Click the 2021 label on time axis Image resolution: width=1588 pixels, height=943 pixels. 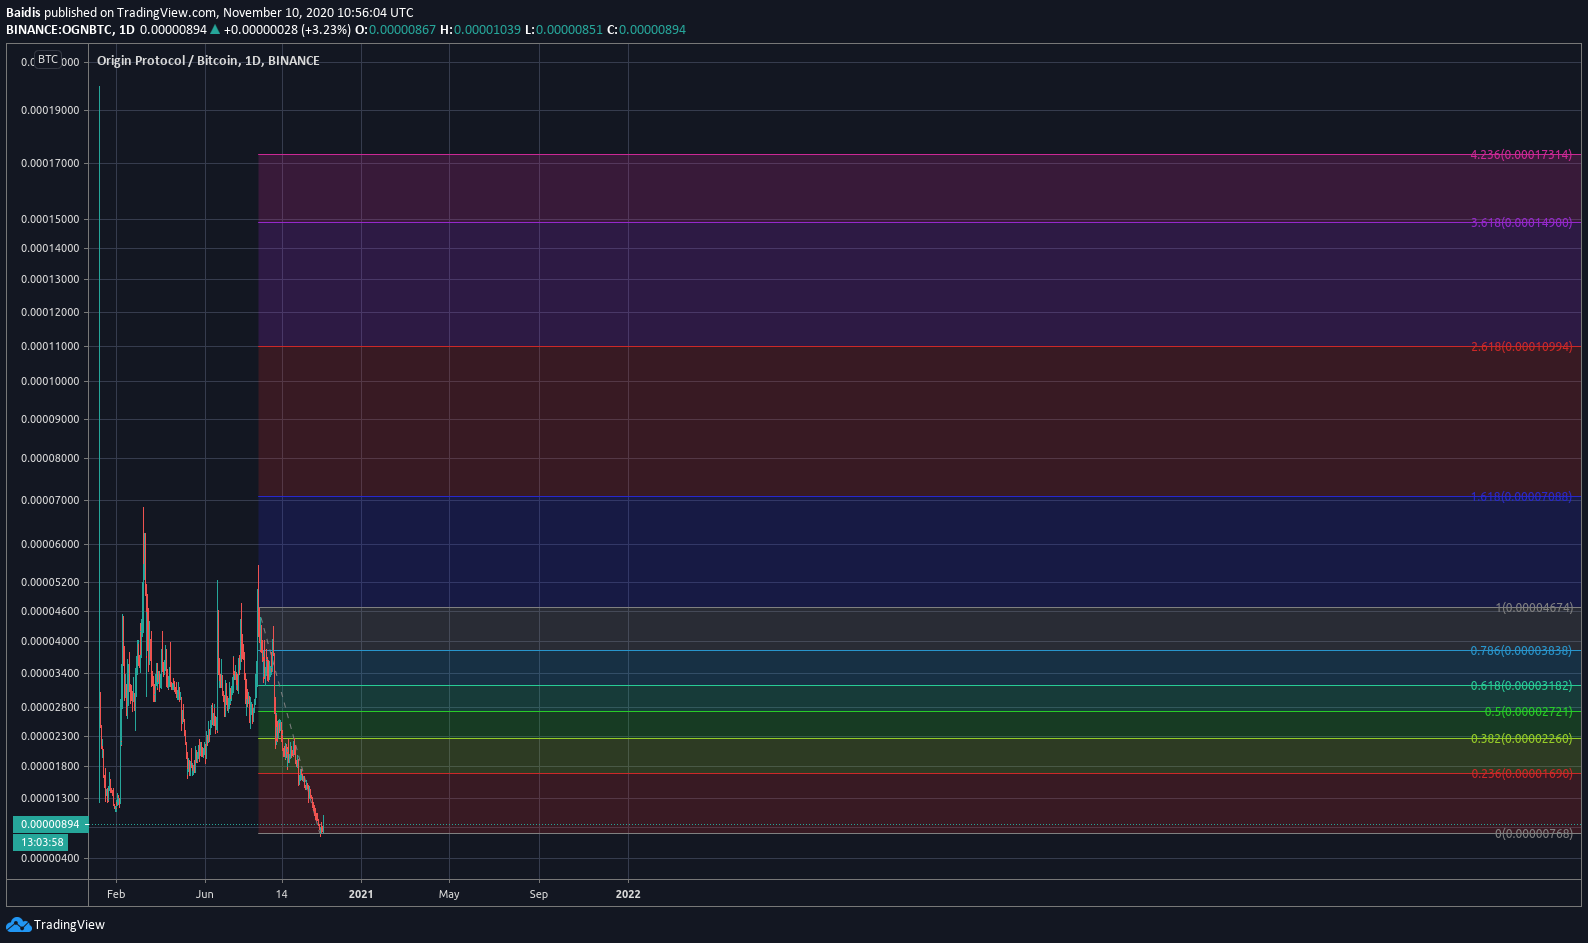361,894
